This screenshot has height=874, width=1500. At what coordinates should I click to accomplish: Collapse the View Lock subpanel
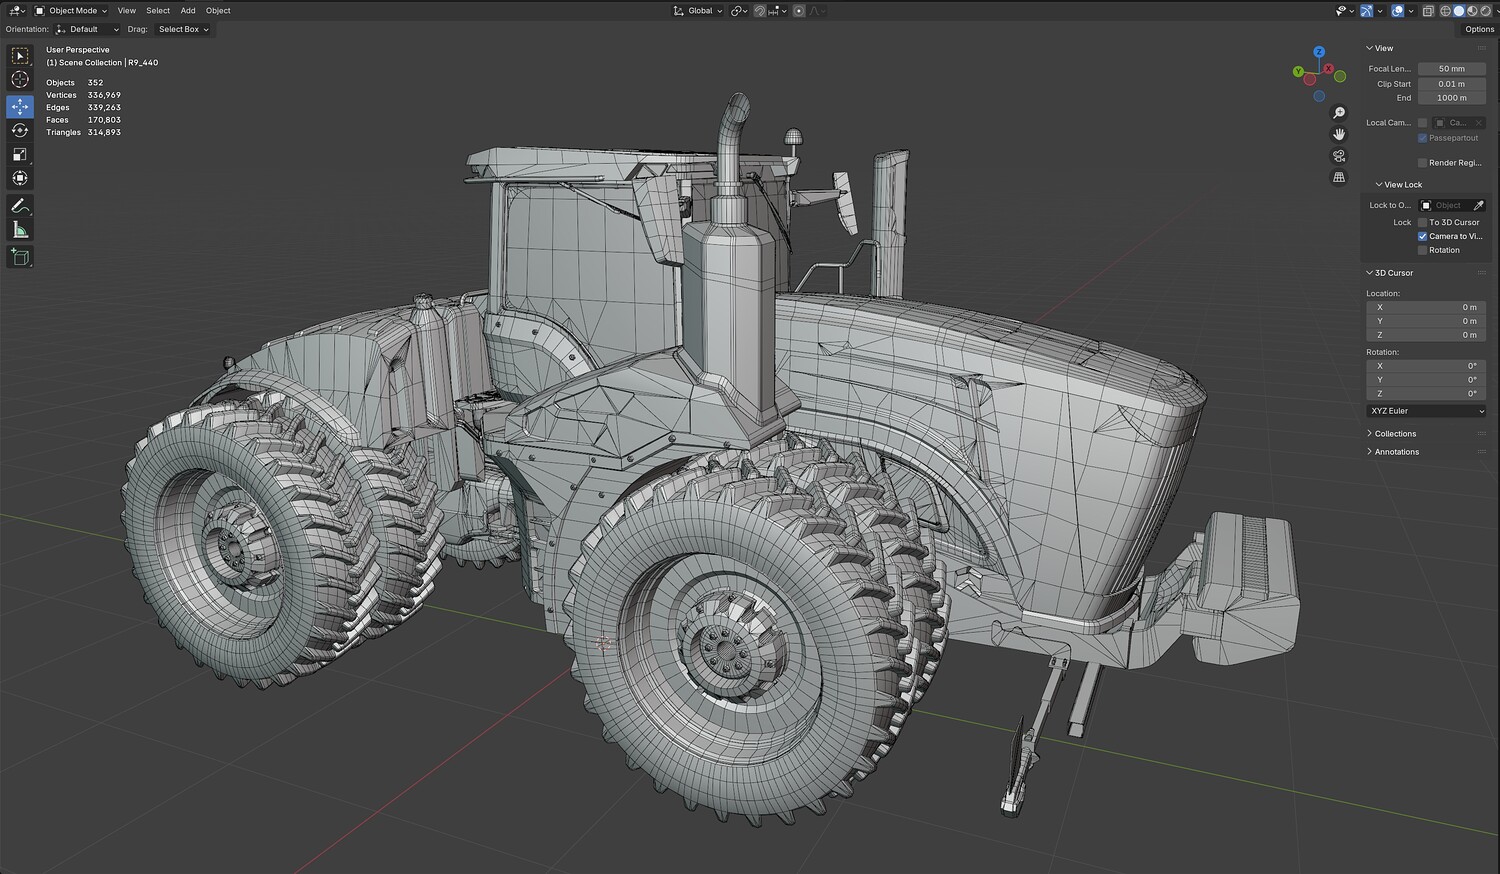(1398, 185)
